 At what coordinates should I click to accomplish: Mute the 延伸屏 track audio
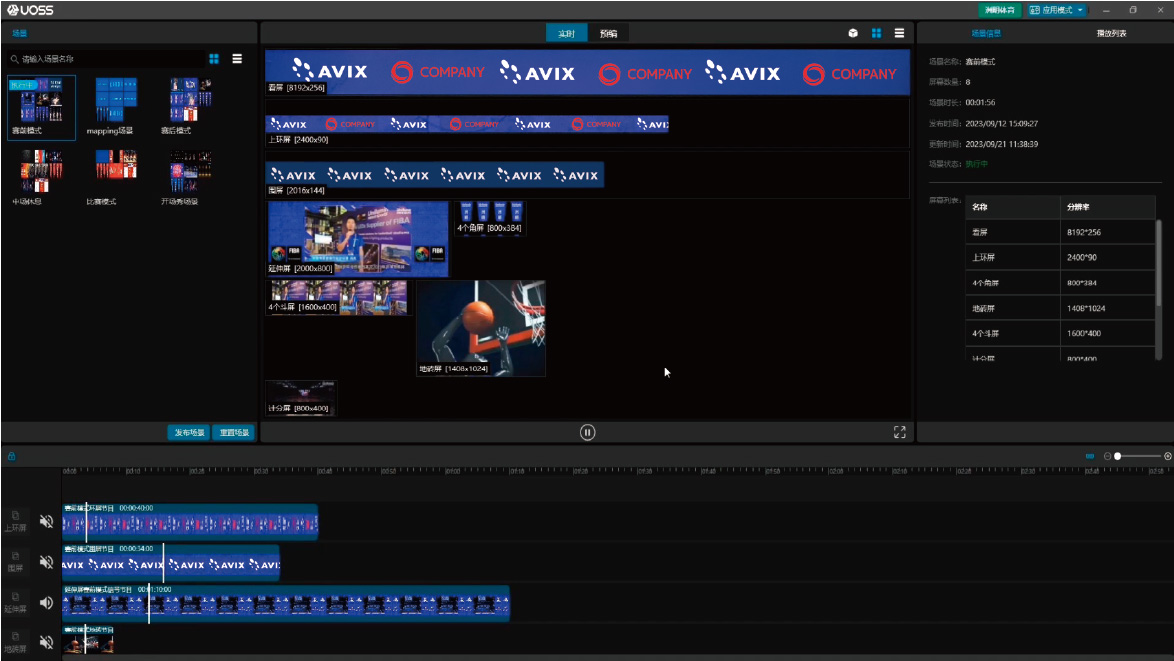pos(46,603)
